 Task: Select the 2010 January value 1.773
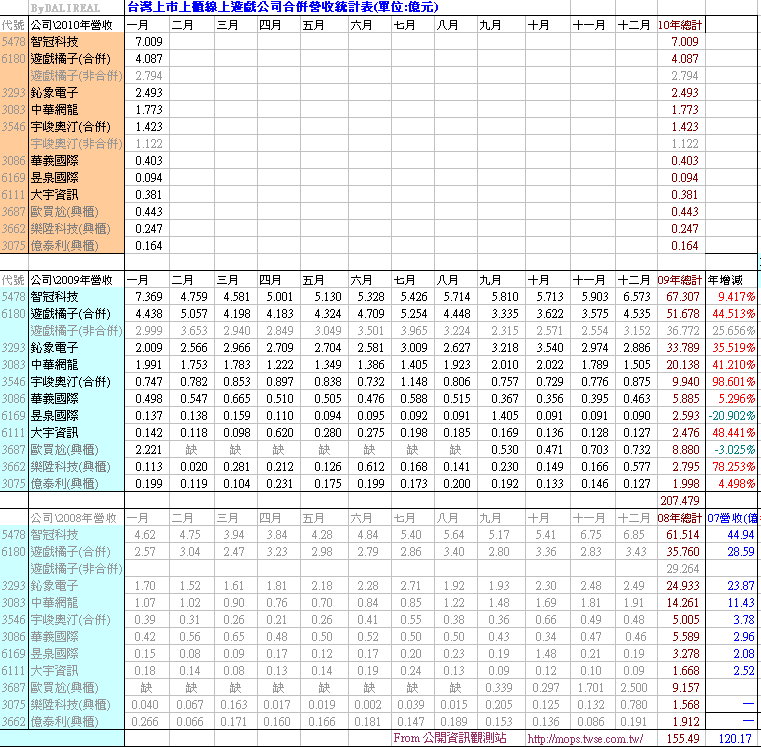149,110
